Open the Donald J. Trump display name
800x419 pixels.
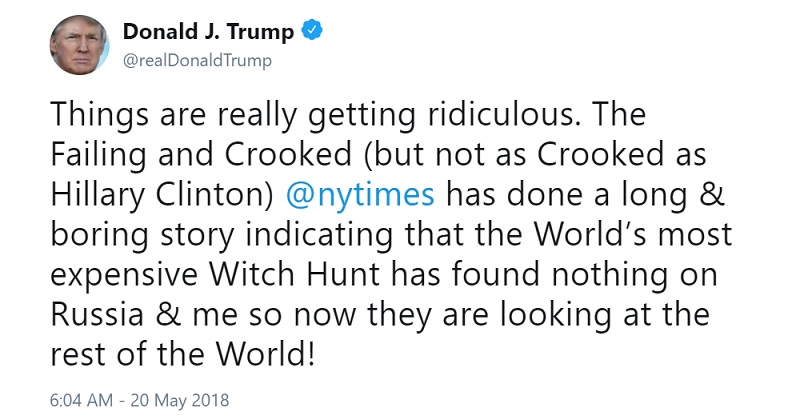[209, 32]
